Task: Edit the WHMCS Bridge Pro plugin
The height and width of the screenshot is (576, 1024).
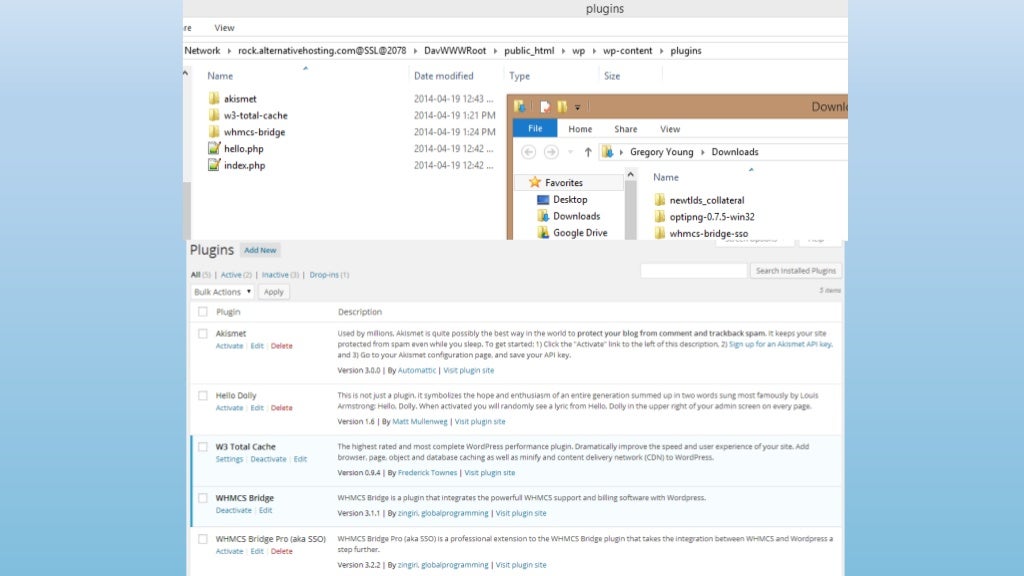Action: [257, 552]
